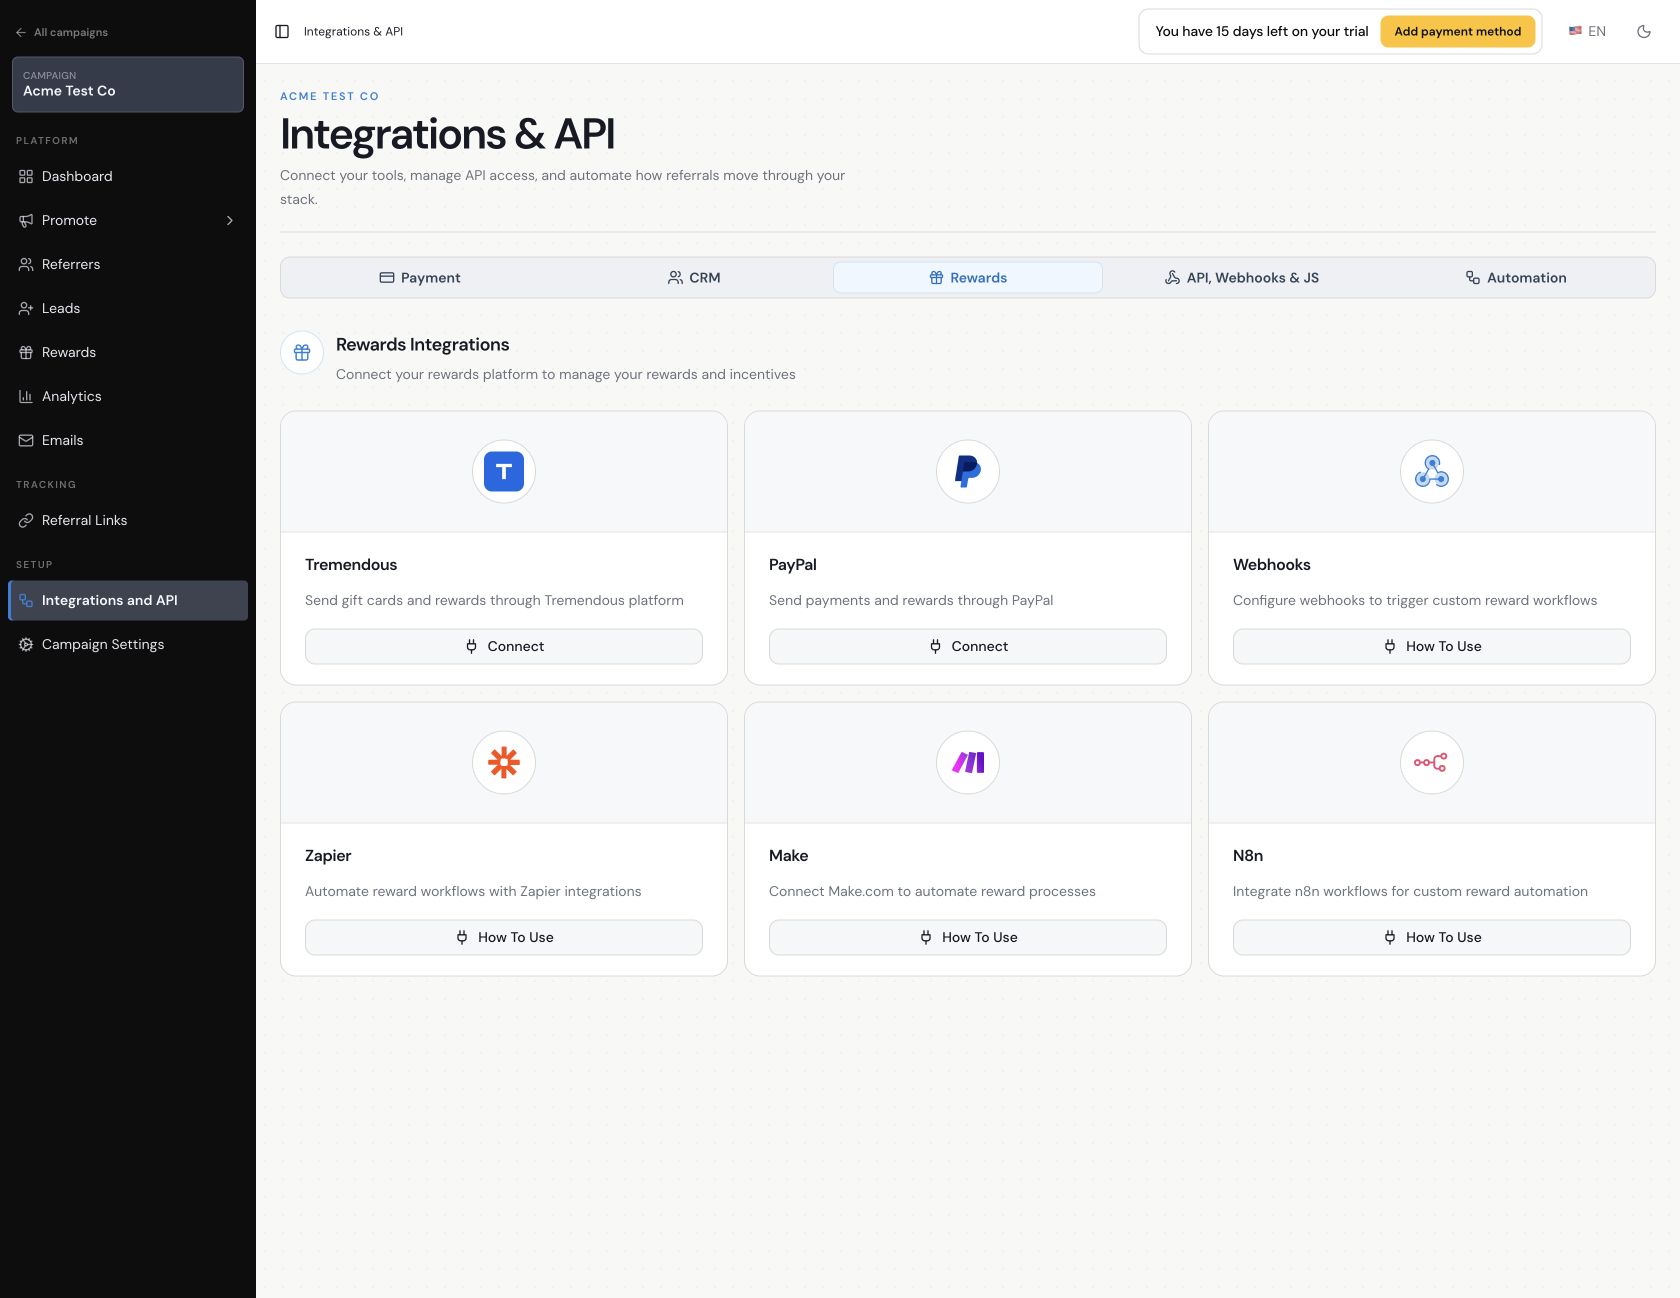This screenshot has height=1298, width=1680.
Task: Toggle the sidebar panel icon
Action: tap(282, 32)
